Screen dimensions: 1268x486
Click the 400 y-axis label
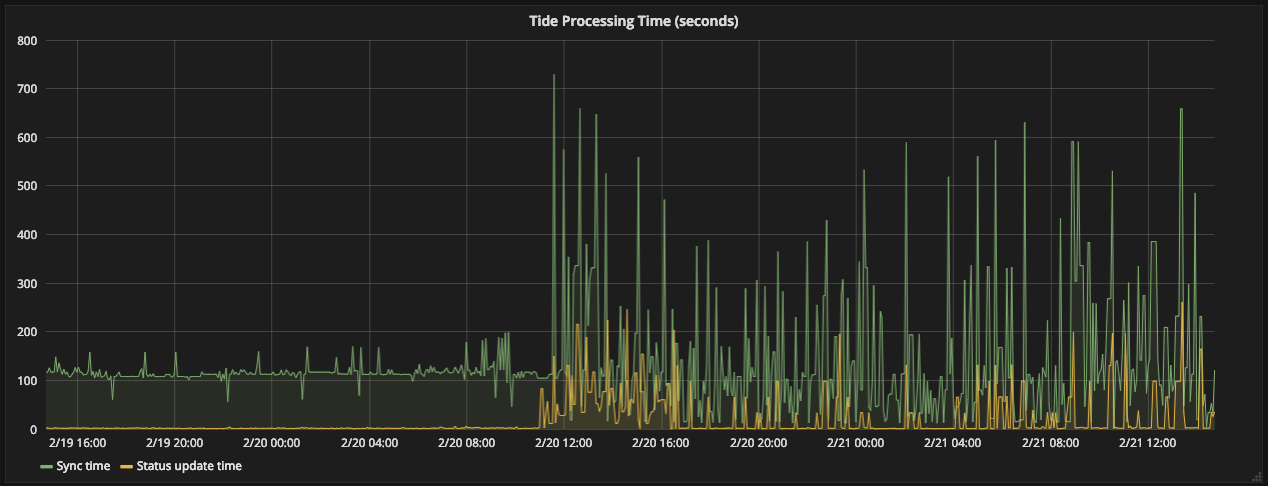(x=27, y=235)
